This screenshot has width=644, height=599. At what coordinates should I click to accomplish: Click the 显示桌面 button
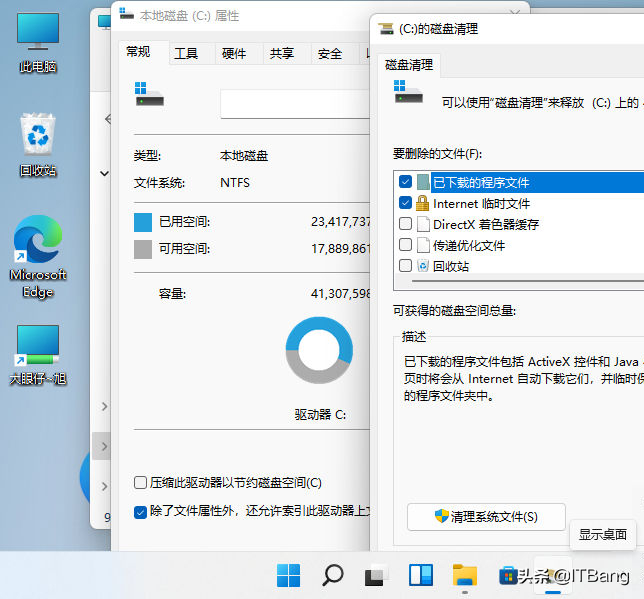[x=603, y=535]
